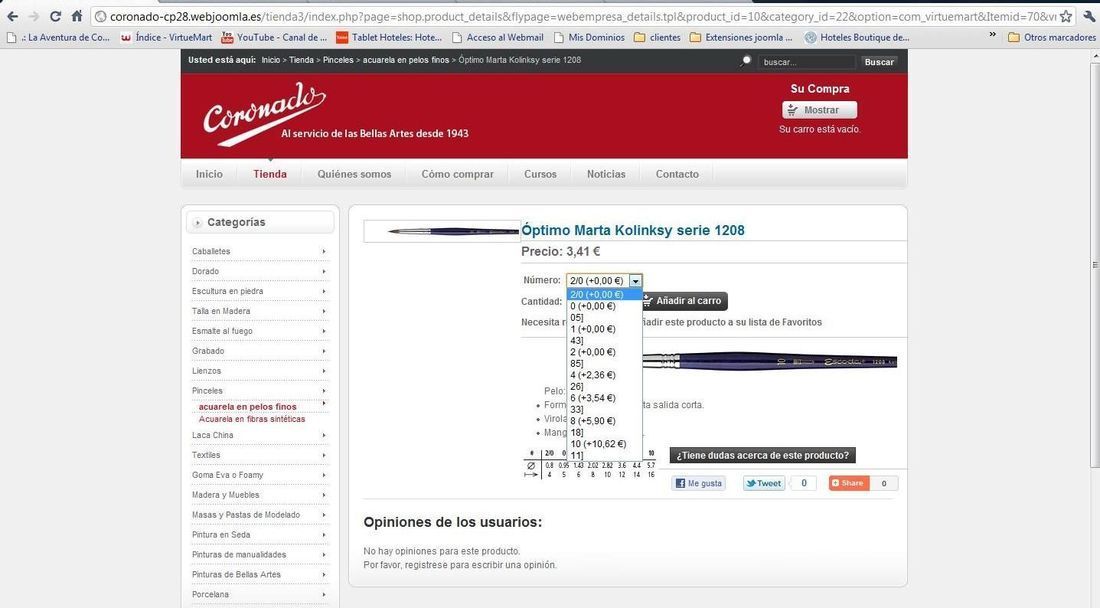Open the Acuarela en fibras sintéticas subcategory
Screen dimensions: 1100x608
[252, 419]
